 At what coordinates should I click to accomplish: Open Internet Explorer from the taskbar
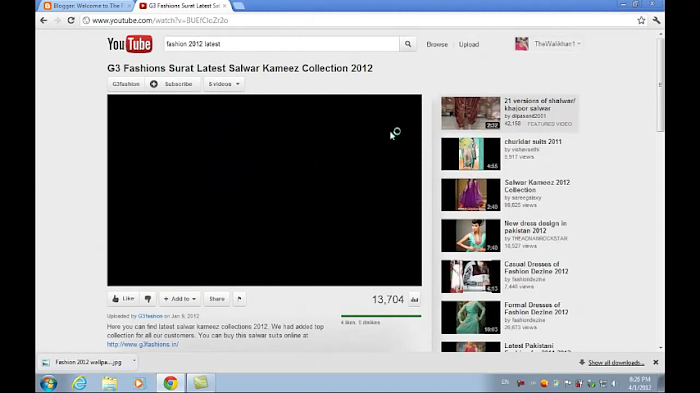click(79, 383)
